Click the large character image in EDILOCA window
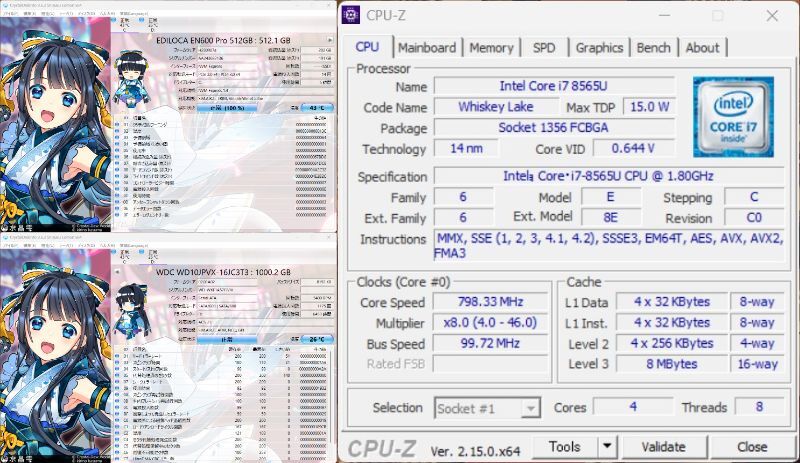Screen dimensions: 800x463 point(55,125)
